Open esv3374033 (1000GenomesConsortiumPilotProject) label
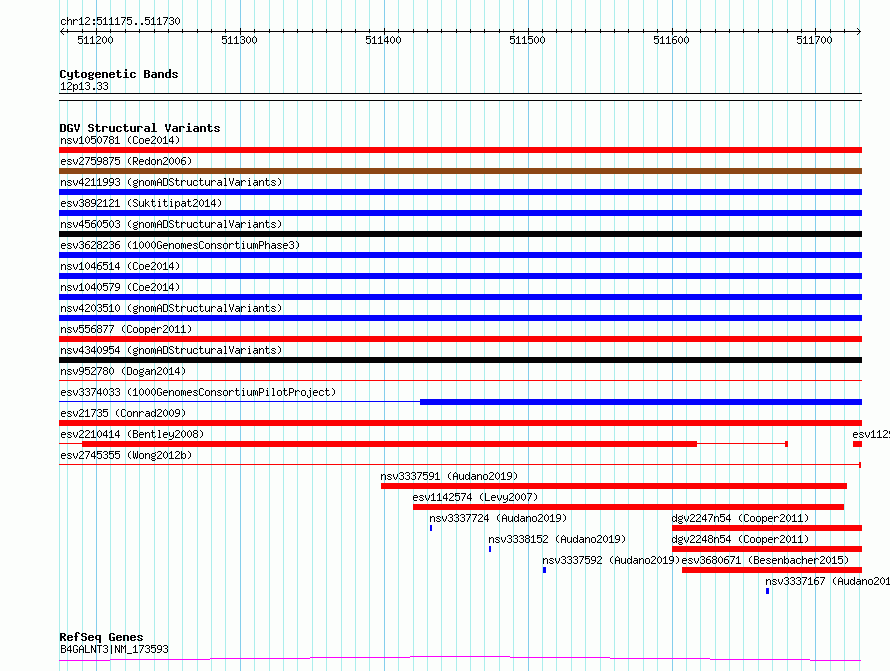Screen dimensions: 890x671 pos(198,392)
